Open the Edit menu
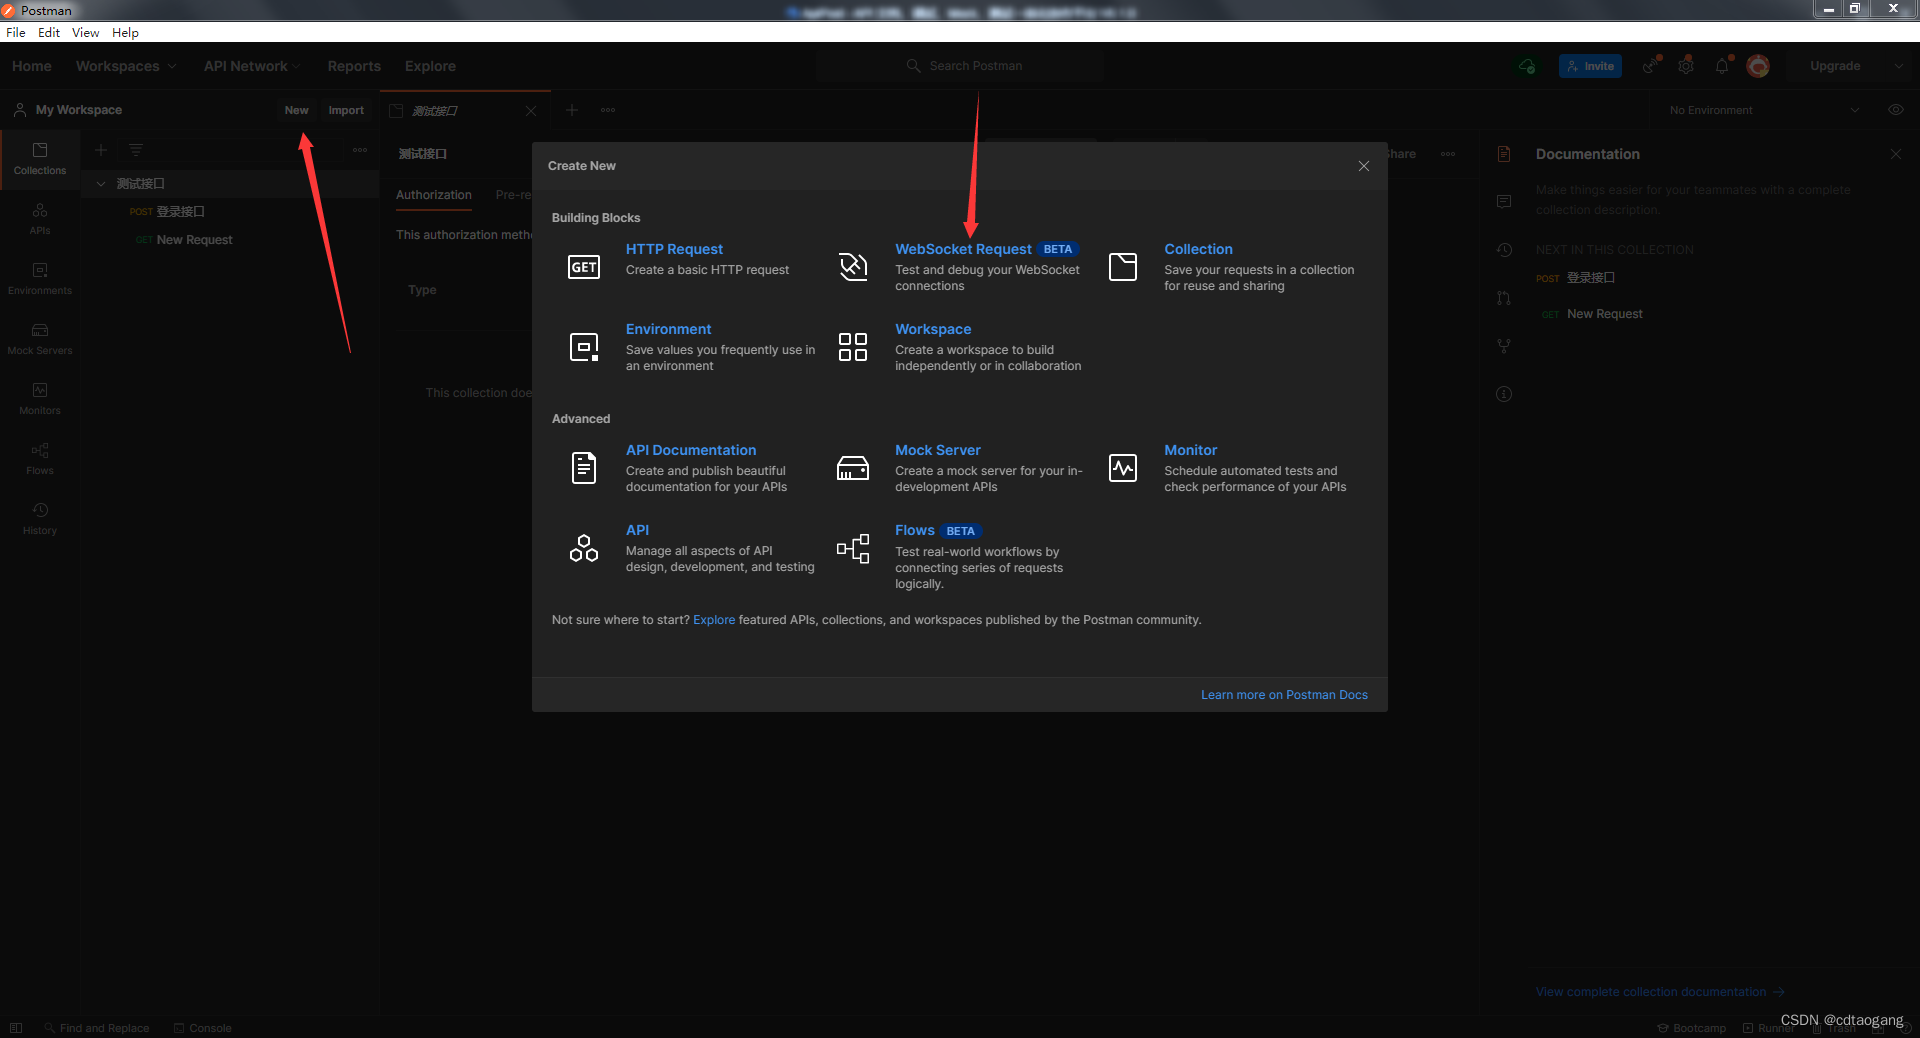Viewport: 1920px width, 1038px height. pos(49,33)
